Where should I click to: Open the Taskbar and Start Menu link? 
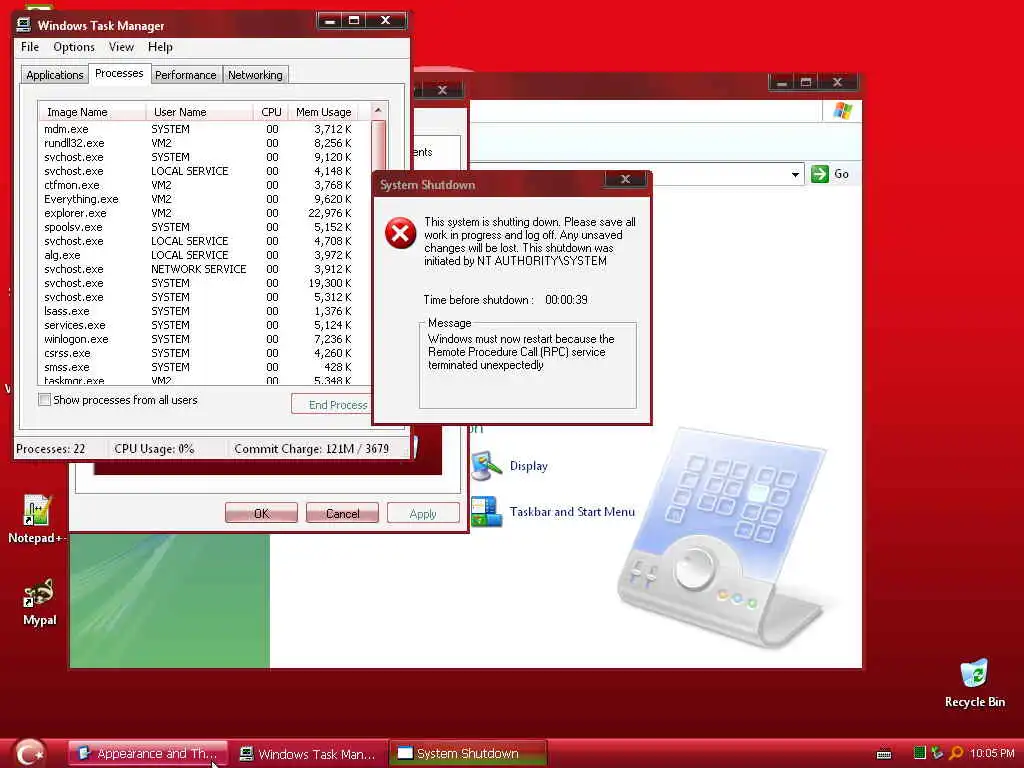[x=572, y=511]
